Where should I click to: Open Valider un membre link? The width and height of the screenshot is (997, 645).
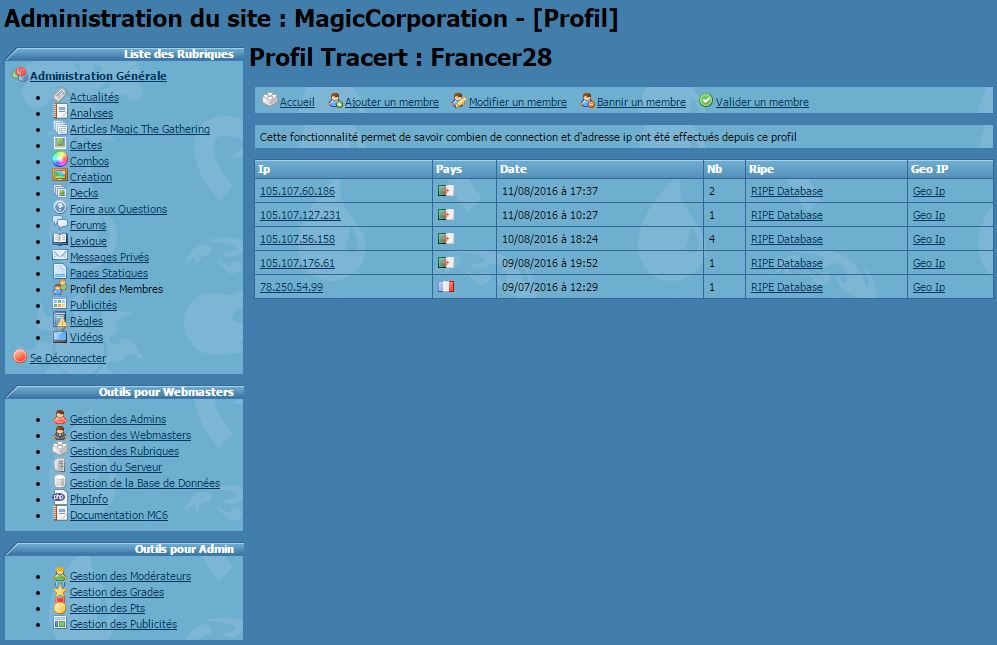click(762, 102)
